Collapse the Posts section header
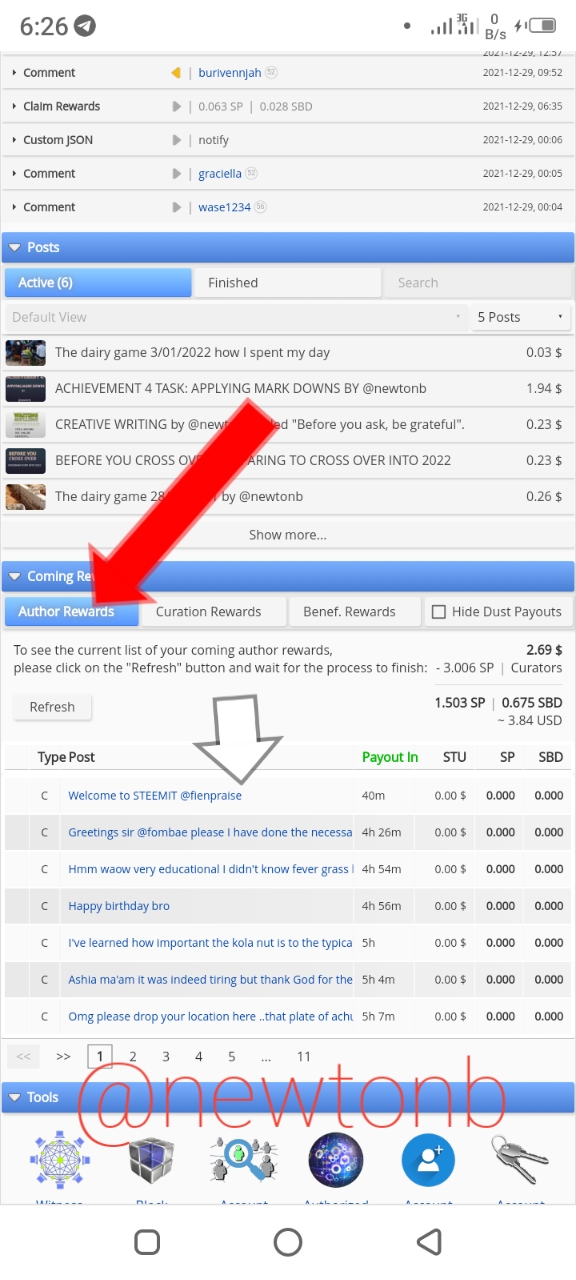 click(x=288, y=247)
